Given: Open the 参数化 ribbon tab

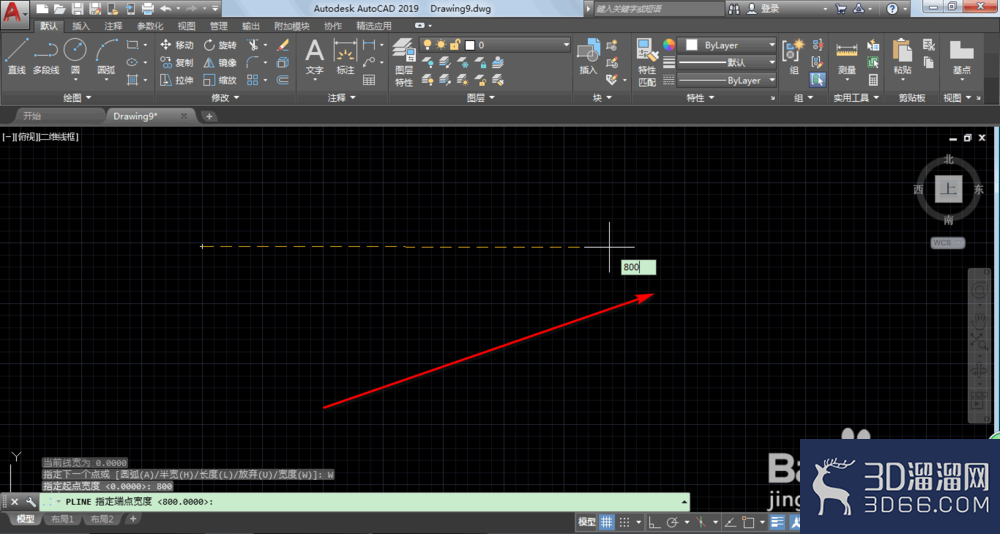Looking at the screenshot, I should (x=150, y=26).
